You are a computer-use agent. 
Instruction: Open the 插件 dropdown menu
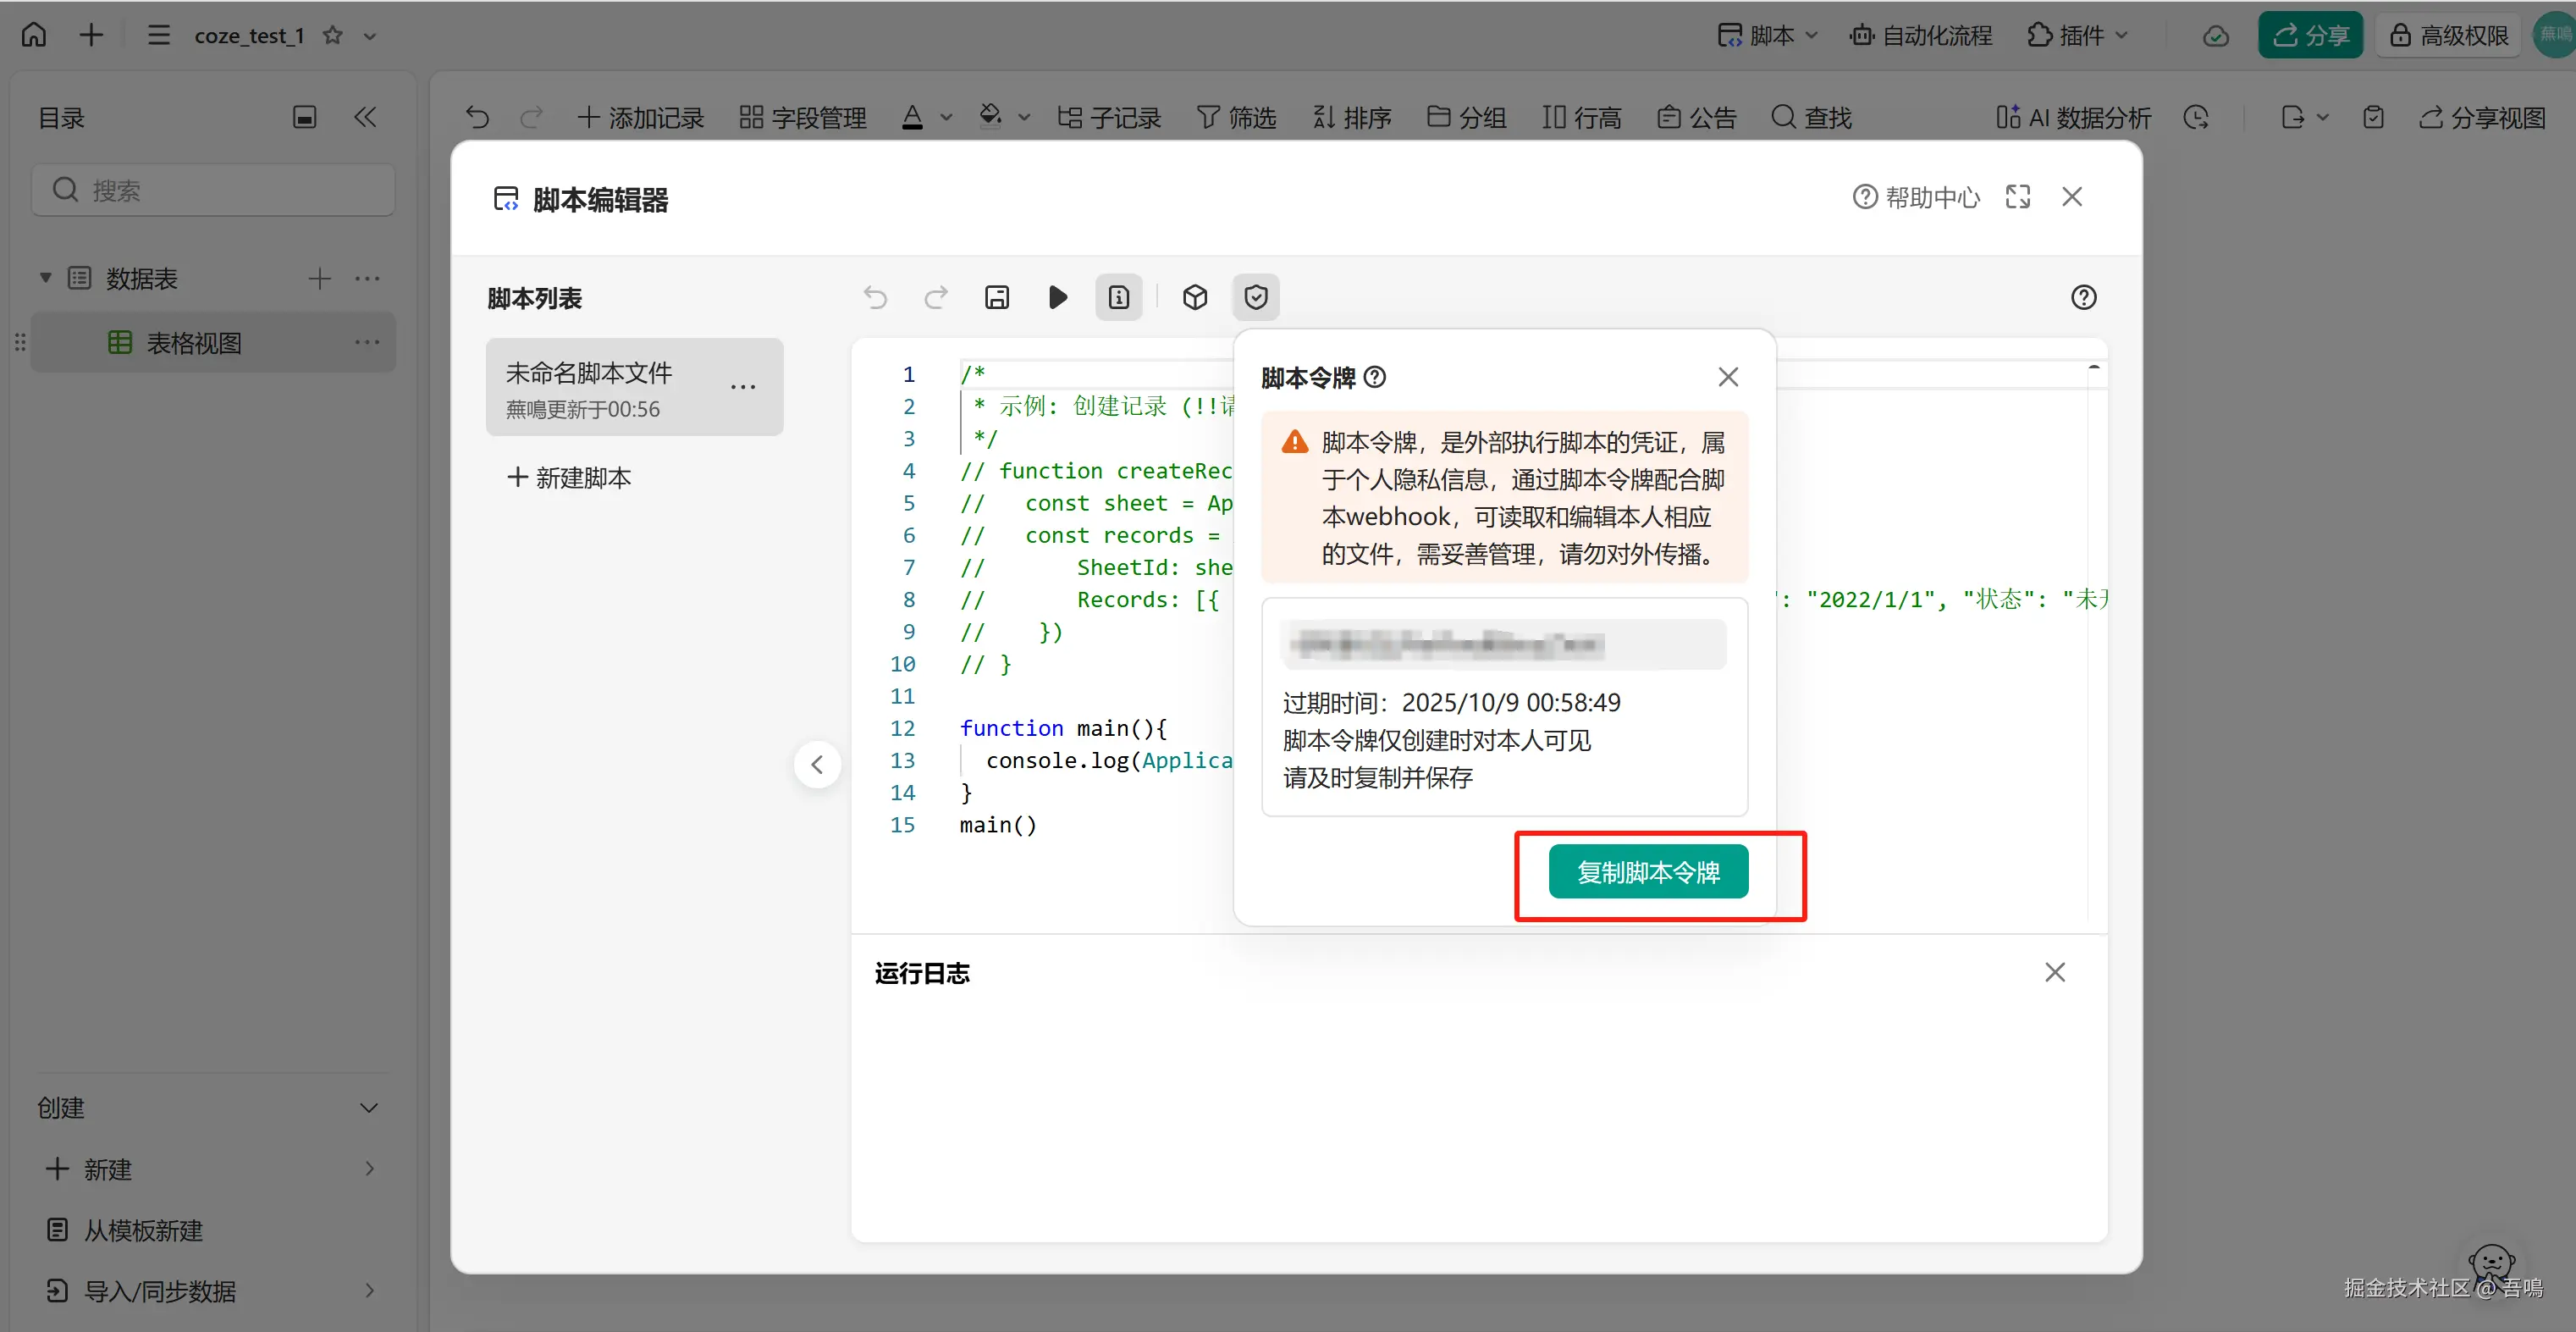click(x=2078, y=36)
